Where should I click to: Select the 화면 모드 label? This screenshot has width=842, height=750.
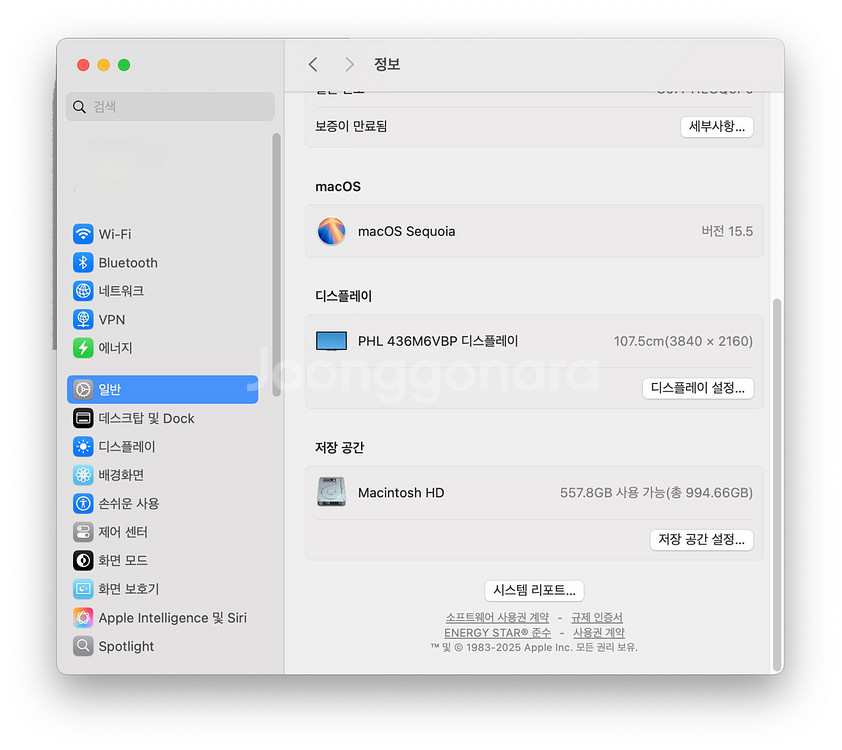pyautogui.click(x=123, y=560)
